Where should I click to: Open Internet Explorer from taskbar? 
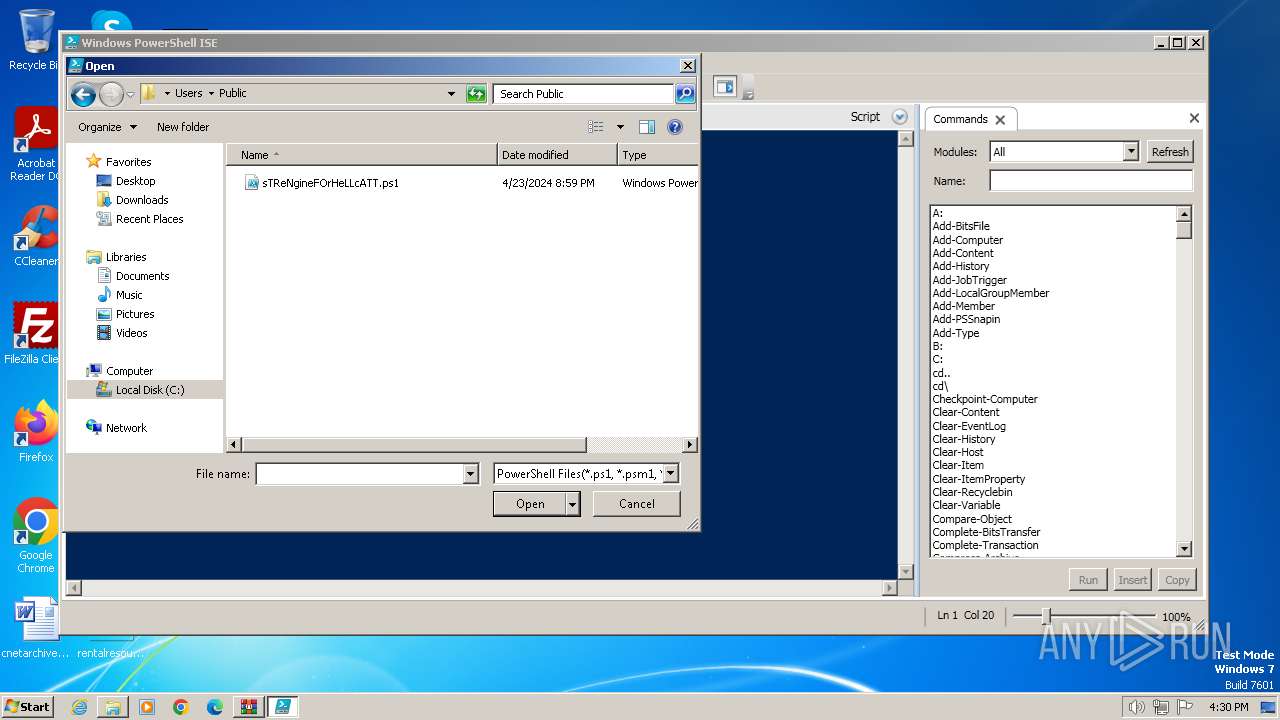(x=79, y=707)
